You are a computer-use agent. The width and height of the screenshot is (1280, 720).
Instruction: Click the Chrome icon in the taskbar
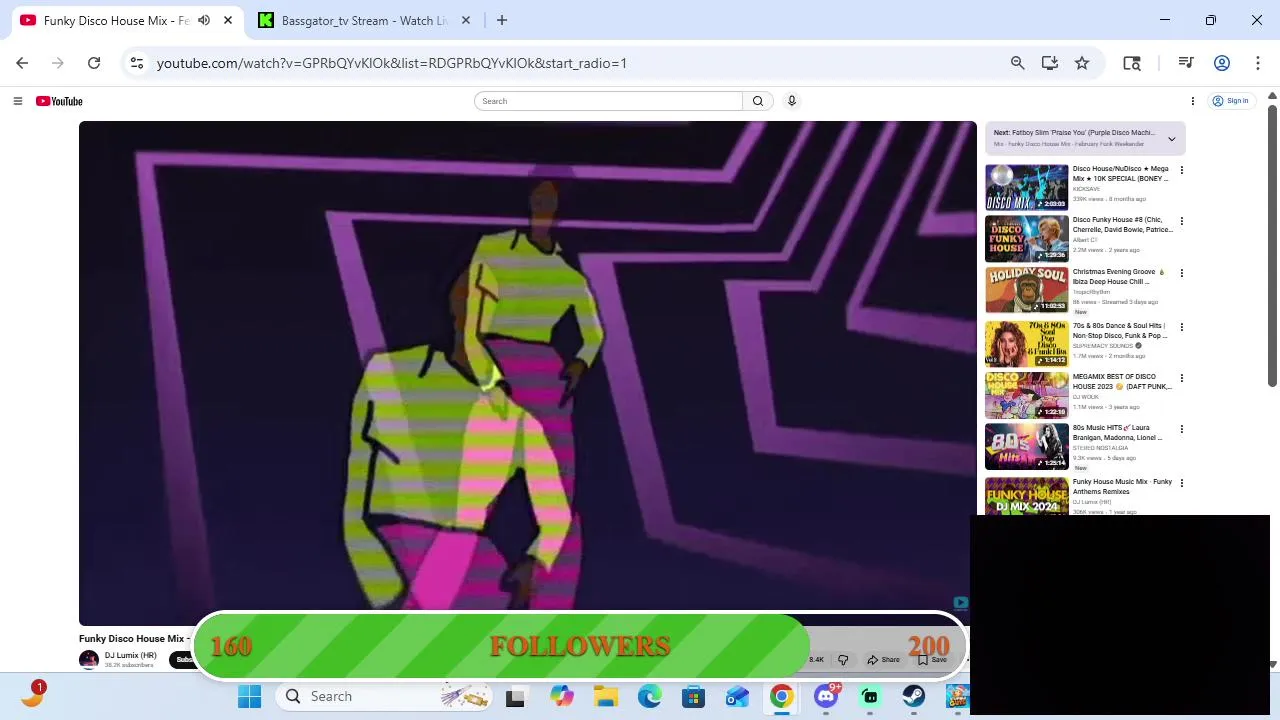click(x=782, y=696)
